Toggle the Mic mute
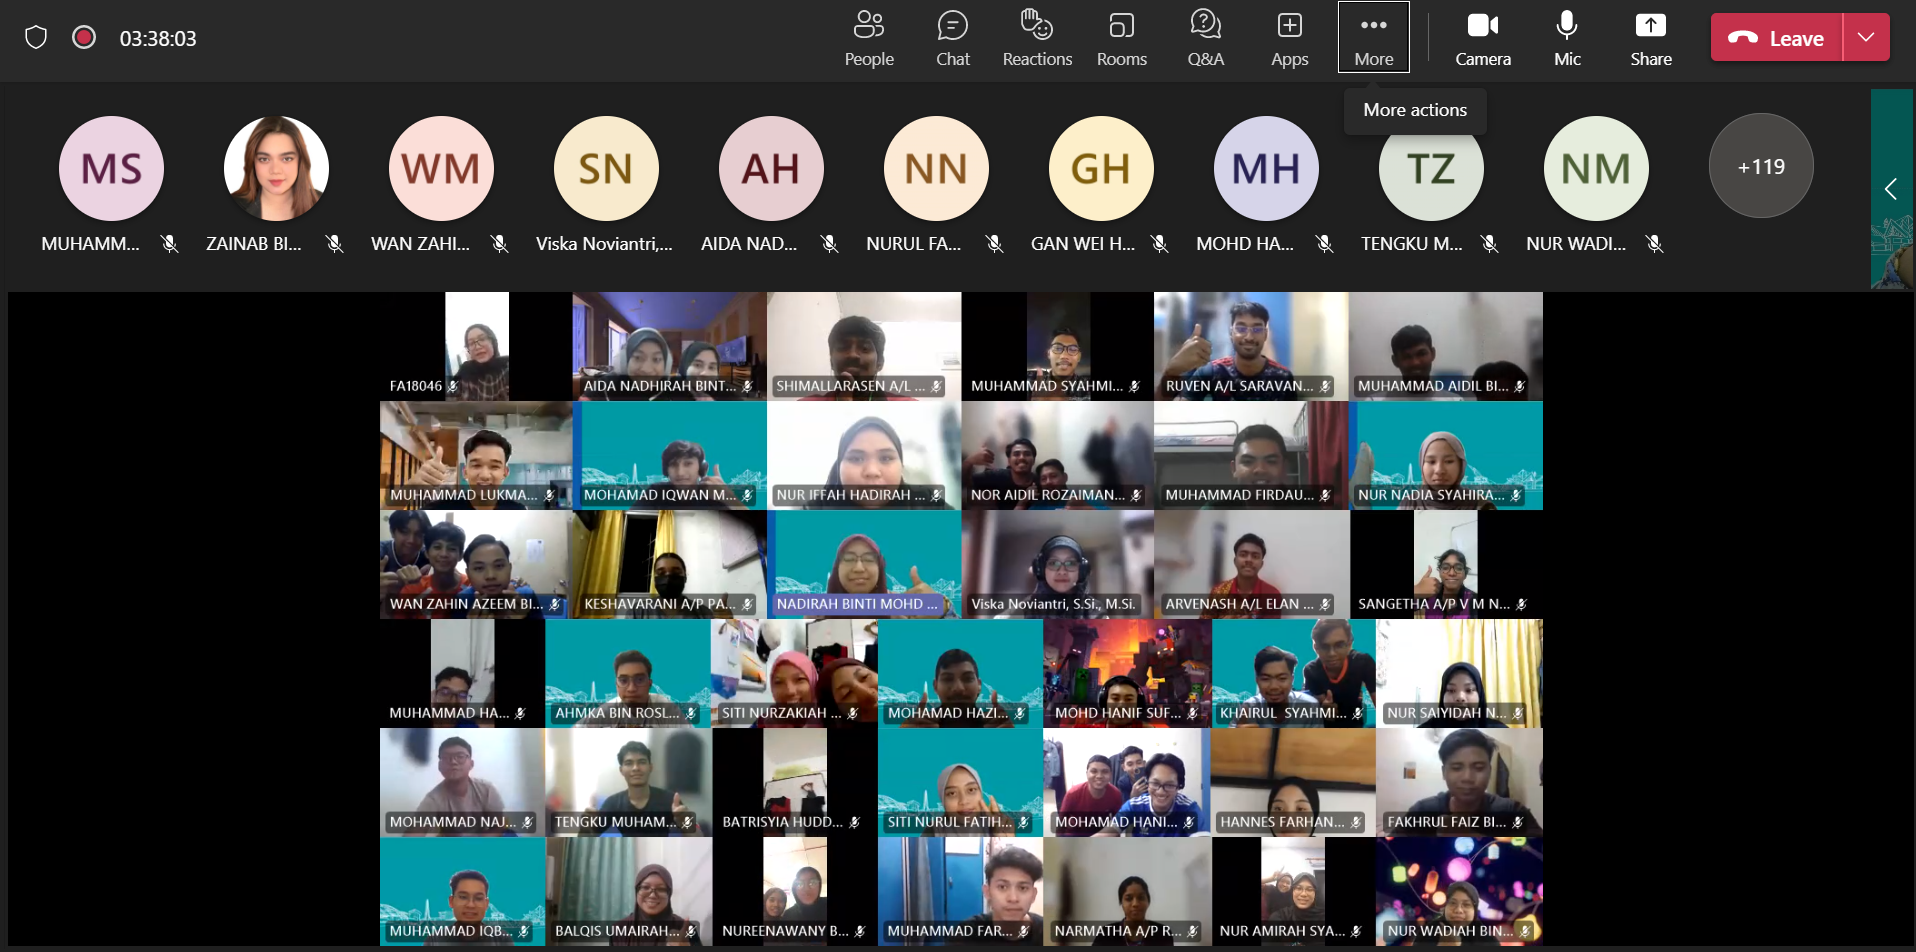 point(1567,38)
